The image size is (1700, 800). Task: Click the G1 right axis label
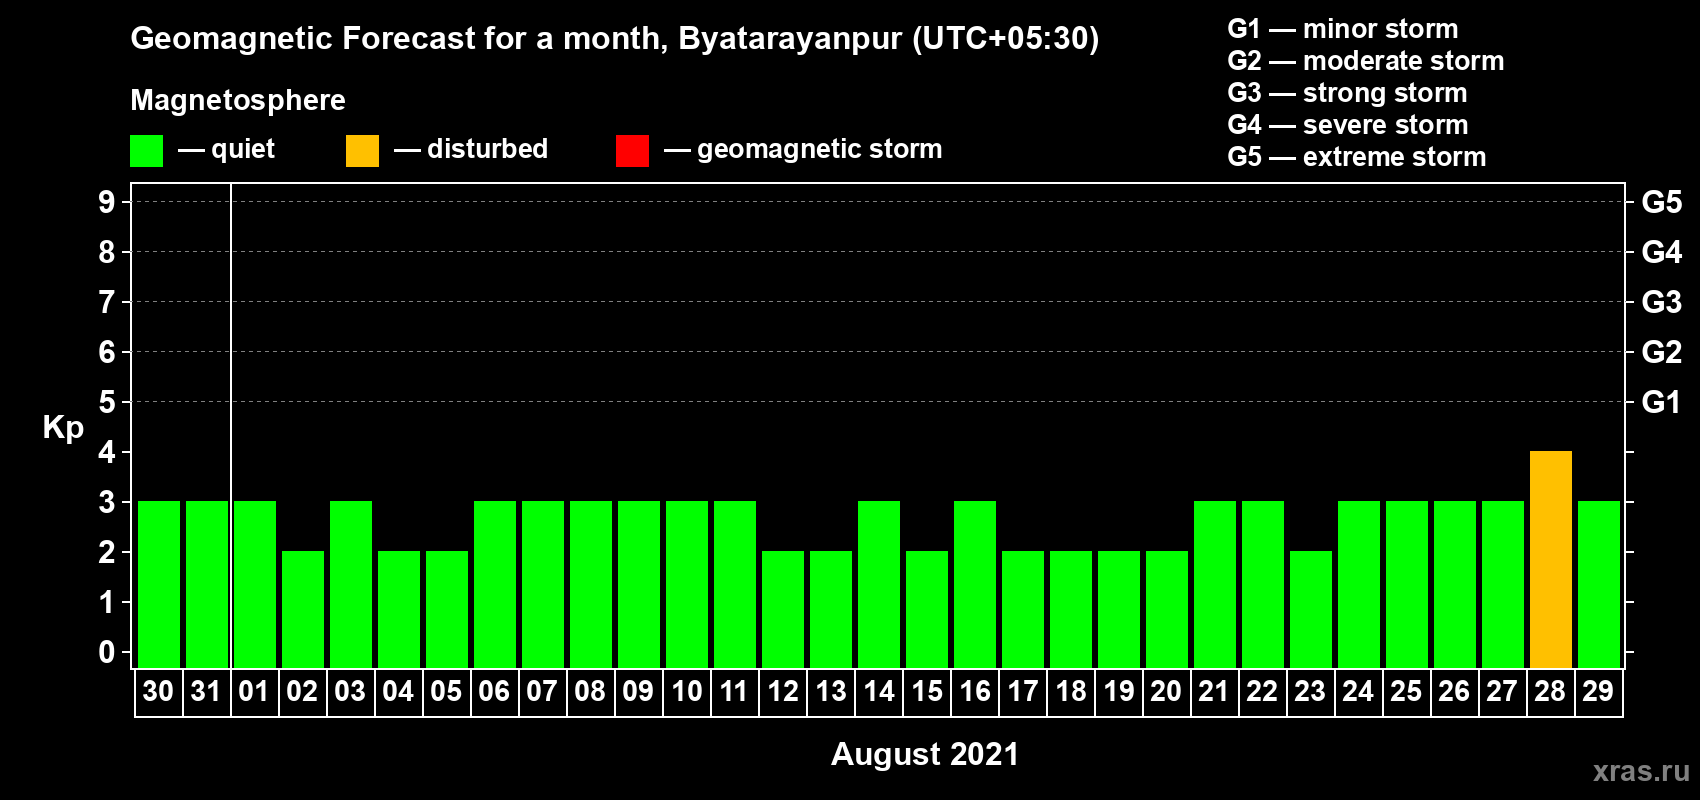(1662, 402)
